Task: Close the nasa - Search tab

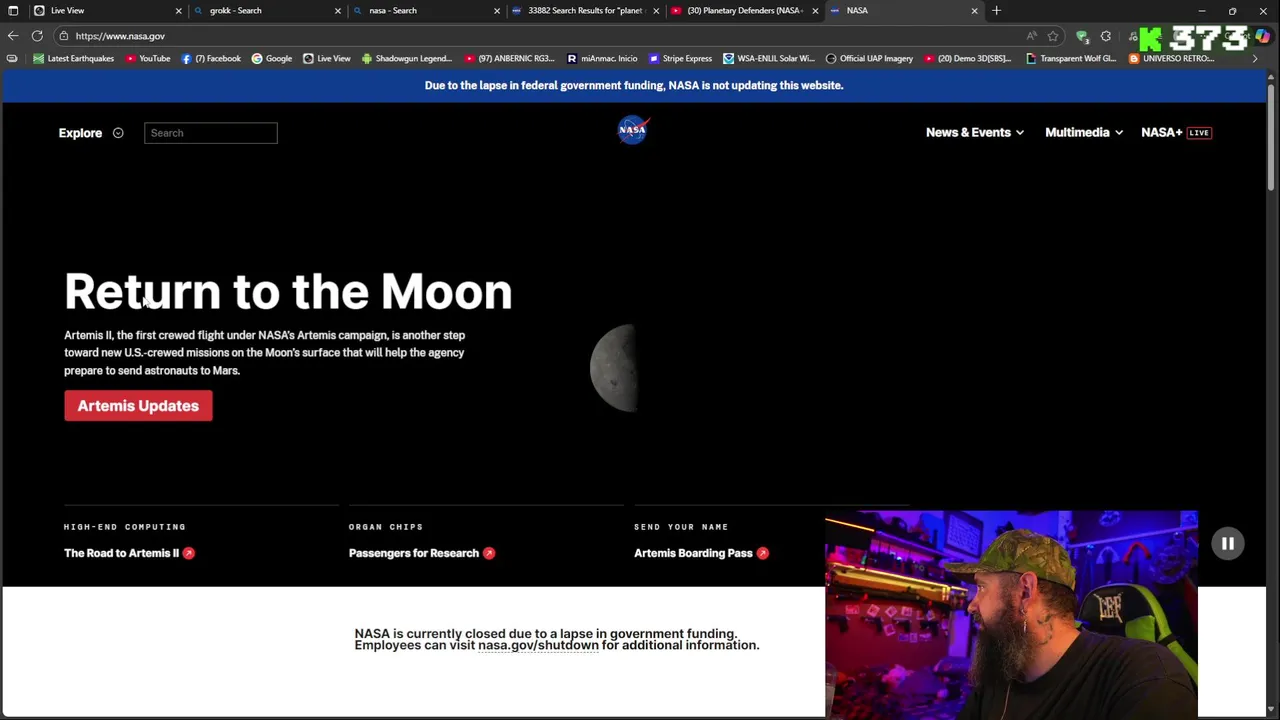Action: click(x=497, y=10)
